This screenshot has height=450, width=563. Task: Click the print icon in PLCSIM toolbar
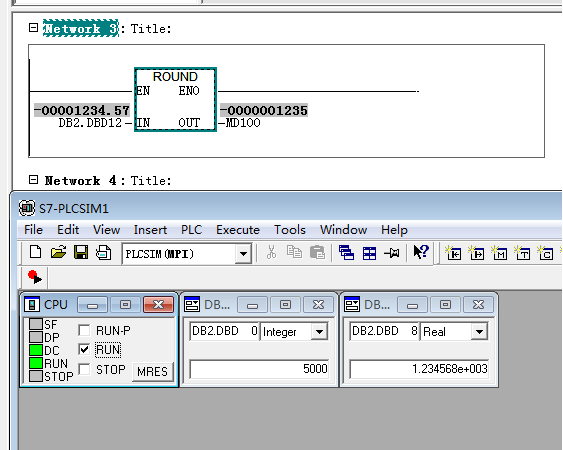pyautogui.click(x=103, y=252)
